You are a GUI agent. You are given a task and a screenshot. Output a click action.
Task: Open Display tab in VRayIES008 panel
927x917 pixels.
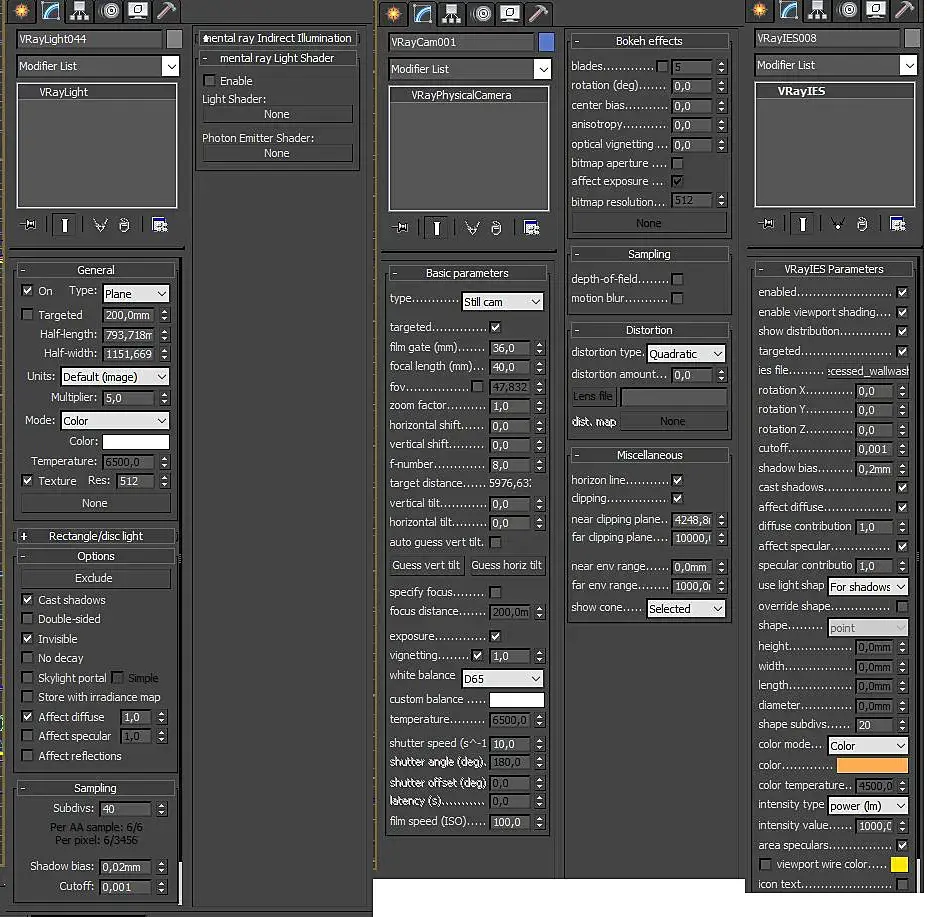(x=877, y=10)
